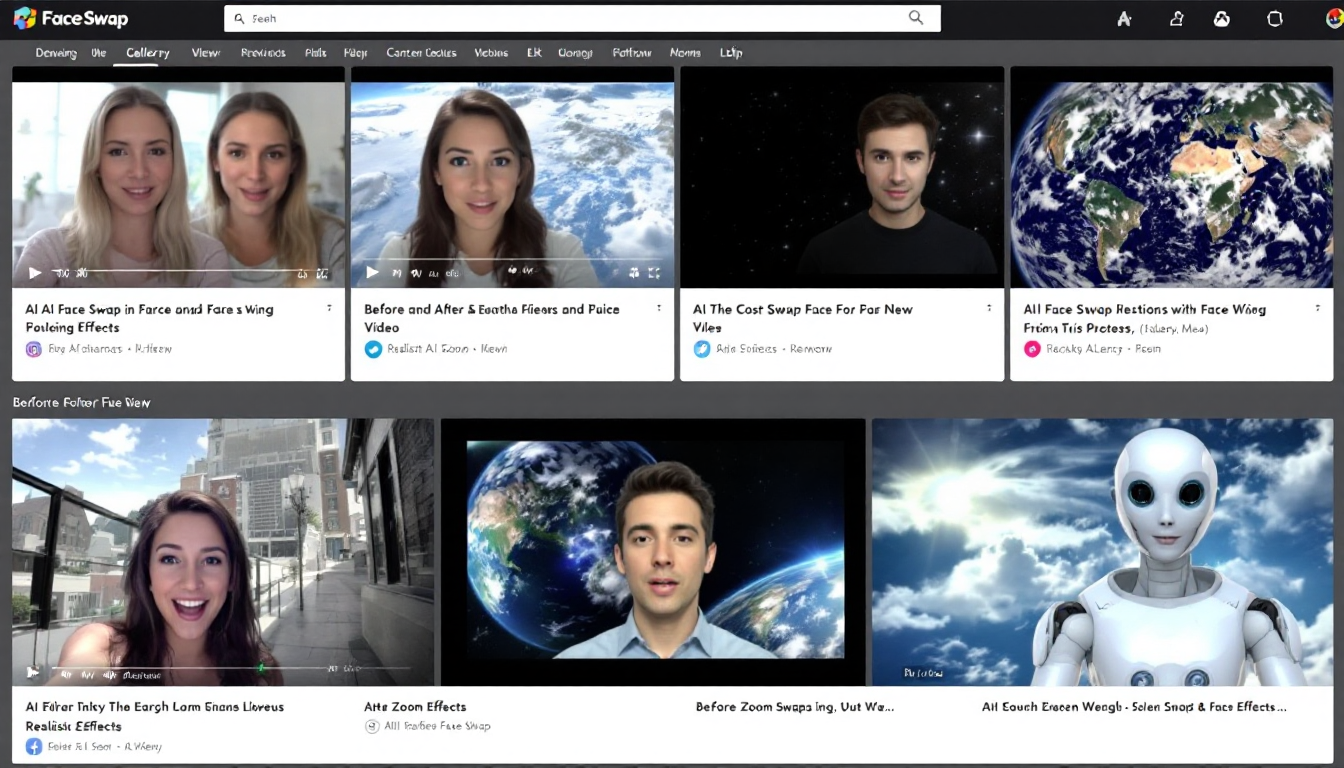
Task: Click the blue channel avatar under Before and After video
Action: [373, 349]
